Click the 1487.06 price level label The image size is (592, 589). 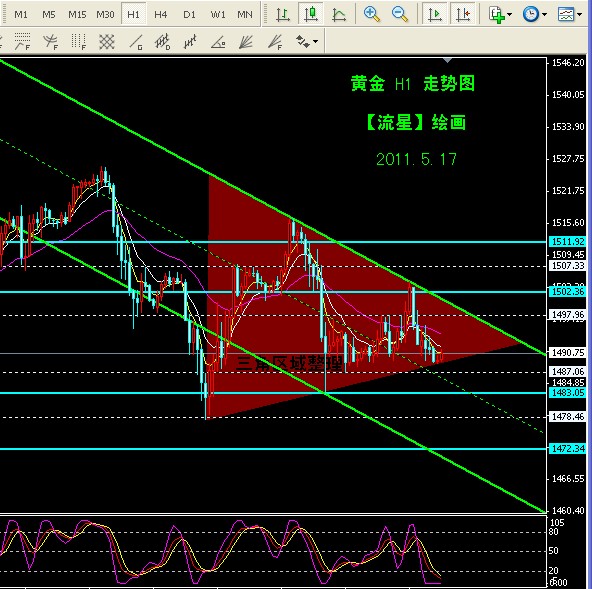[x=567, y=372]
